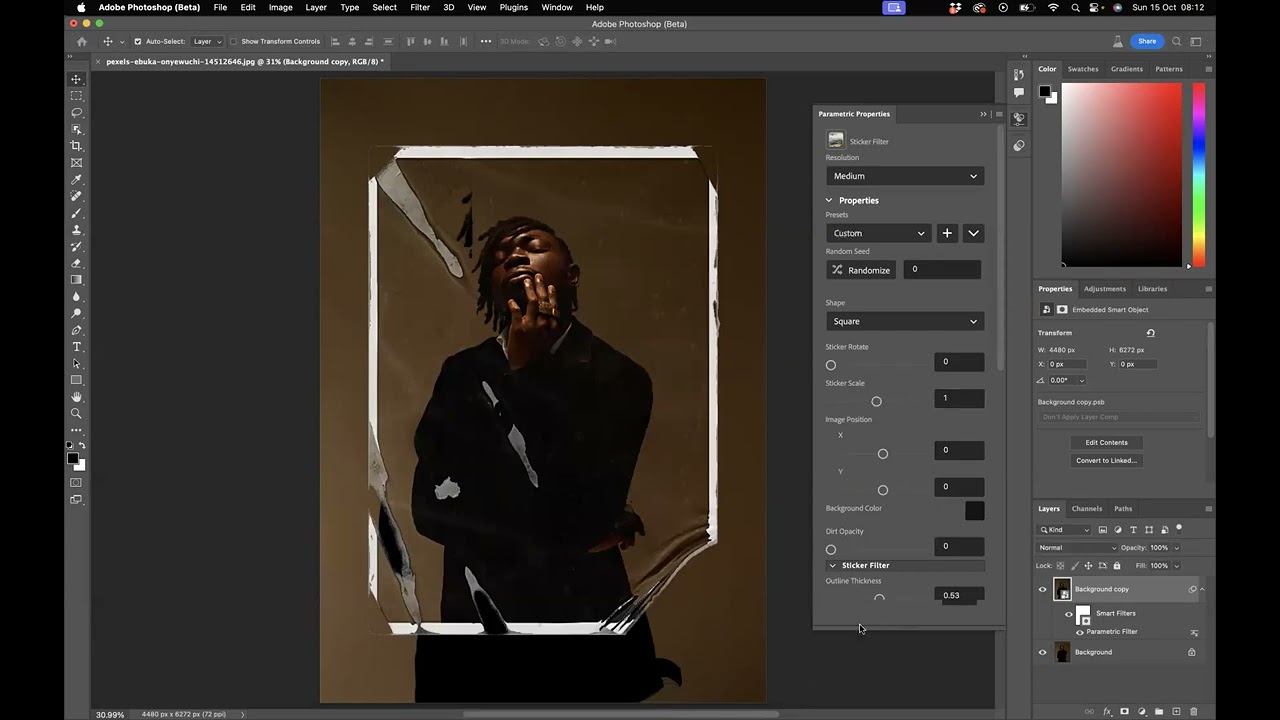
Task: Enable Show Transform Controls checkbox
Action: point(233,41)
